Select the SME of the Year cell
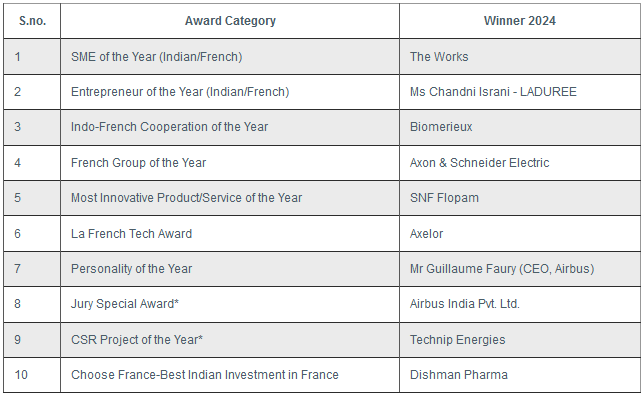 coord(157,57)
